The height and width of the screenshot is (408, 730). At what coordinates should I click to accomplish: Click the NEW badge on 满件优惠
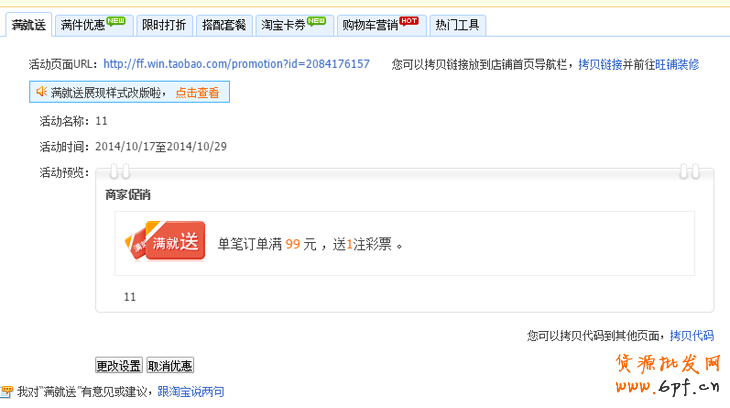116,19
